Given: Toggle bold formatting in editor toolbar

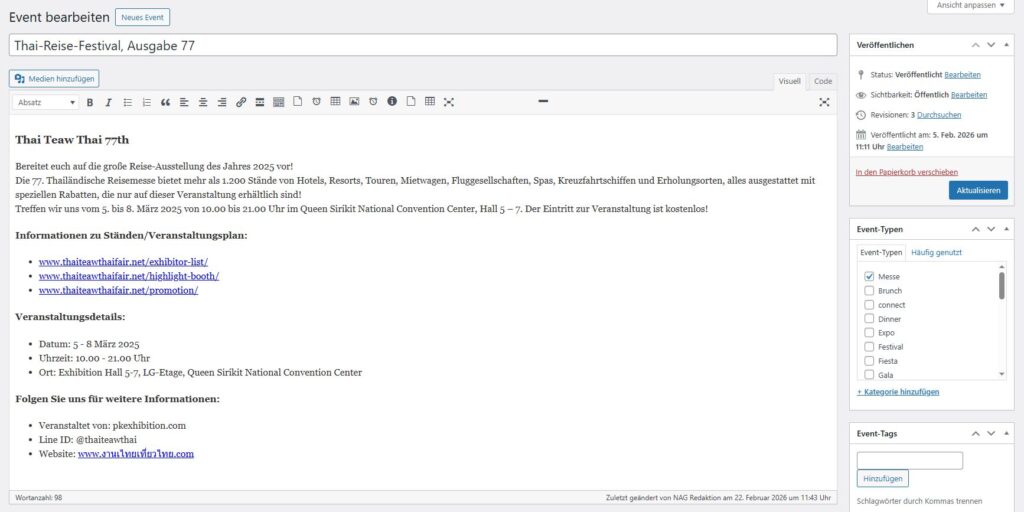Looking at the screenshot, I should coord(90,102).
